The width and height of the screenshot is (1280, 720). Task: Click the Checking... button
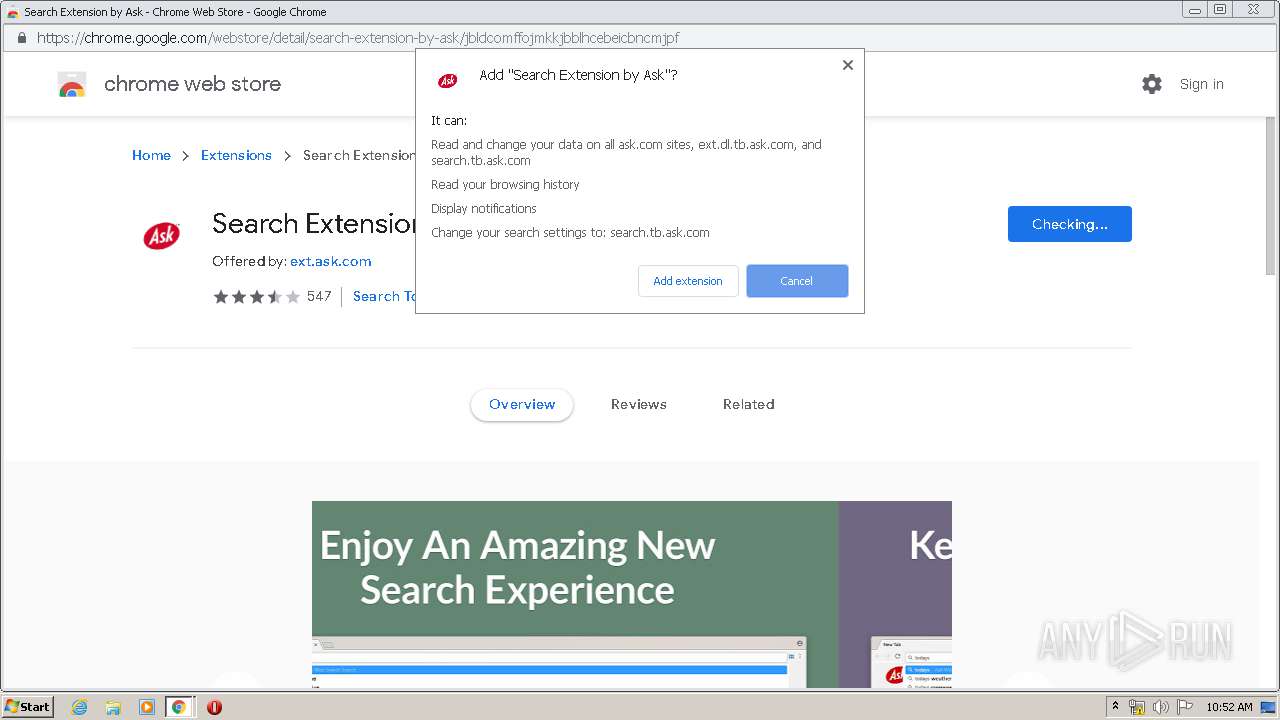1070,224
